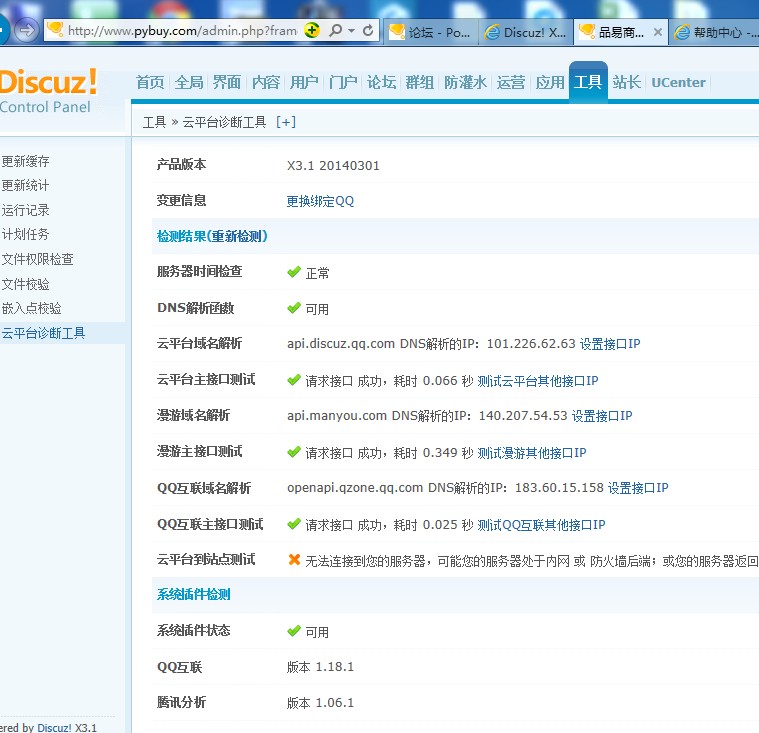Image resolution: width=759 pixels, height=733 pixels.
Task: Click orange X icon for 云平台到站点测试
Action: (x=294, y=560)
